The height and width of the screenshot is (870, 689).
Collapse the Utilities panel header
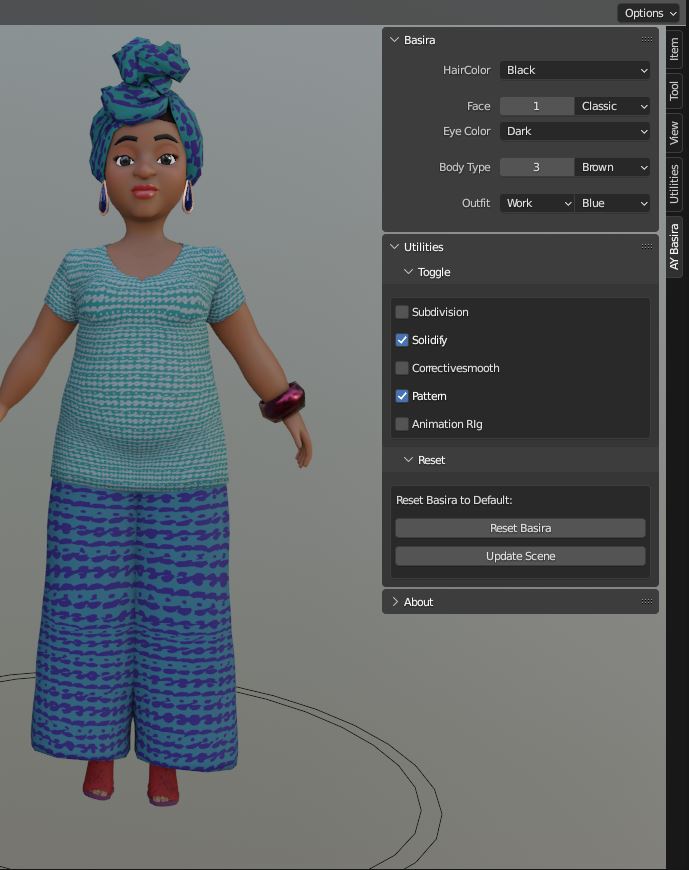pyautogui.click(x=423, y=247)
